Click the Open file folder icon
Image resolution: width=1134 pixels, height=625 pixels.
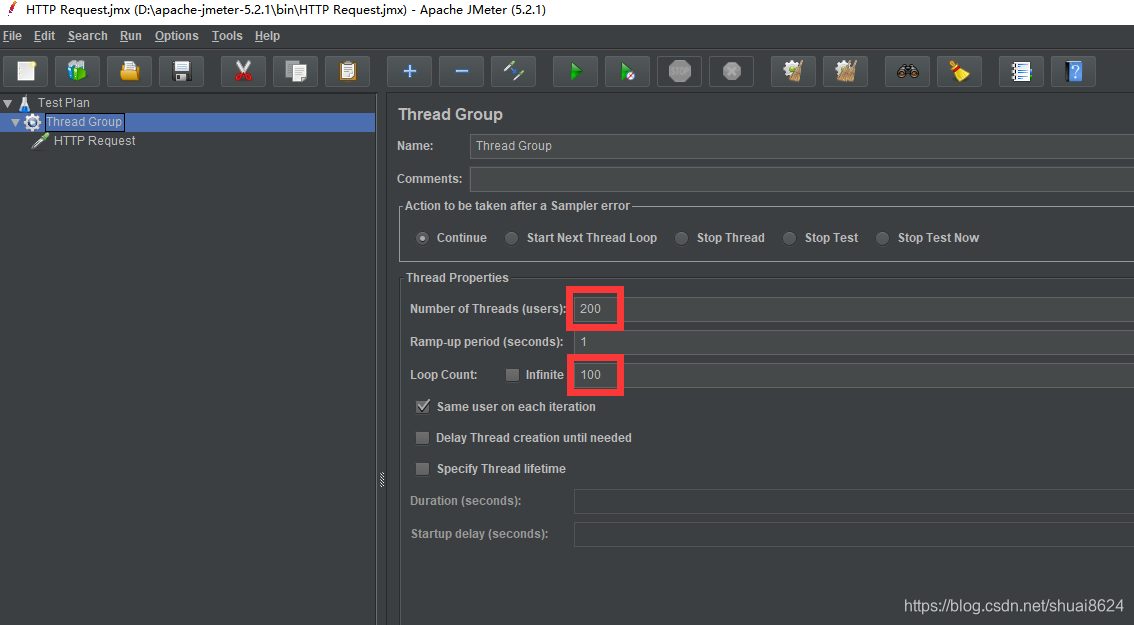[x=129, y=72]
